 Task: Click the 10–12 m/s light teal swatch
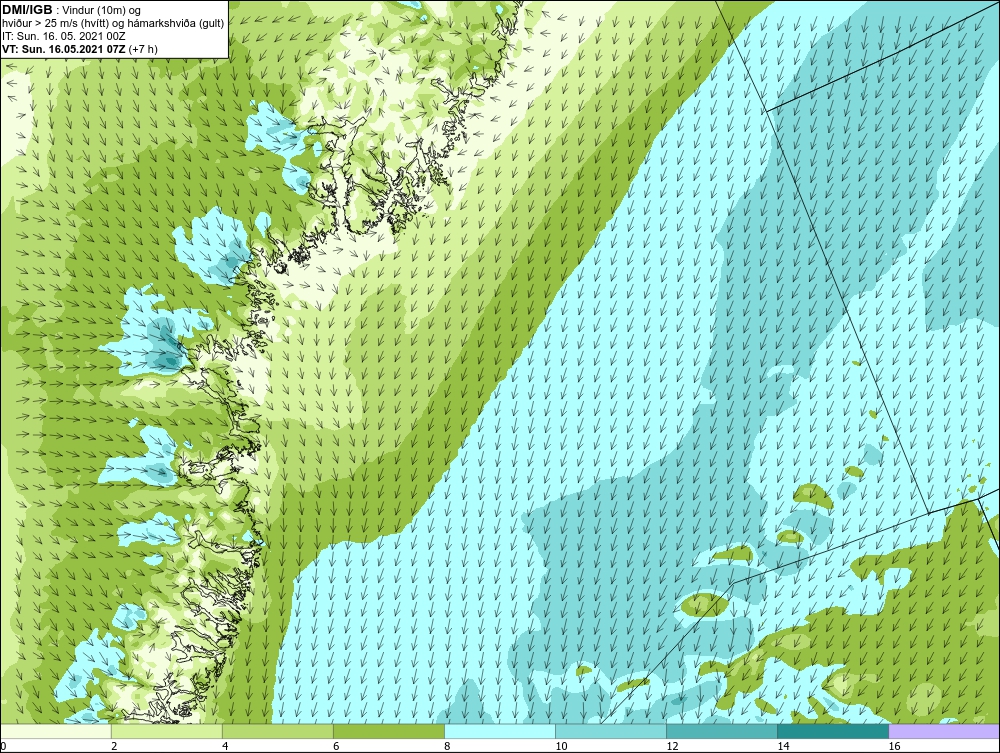tap(611, 731)
